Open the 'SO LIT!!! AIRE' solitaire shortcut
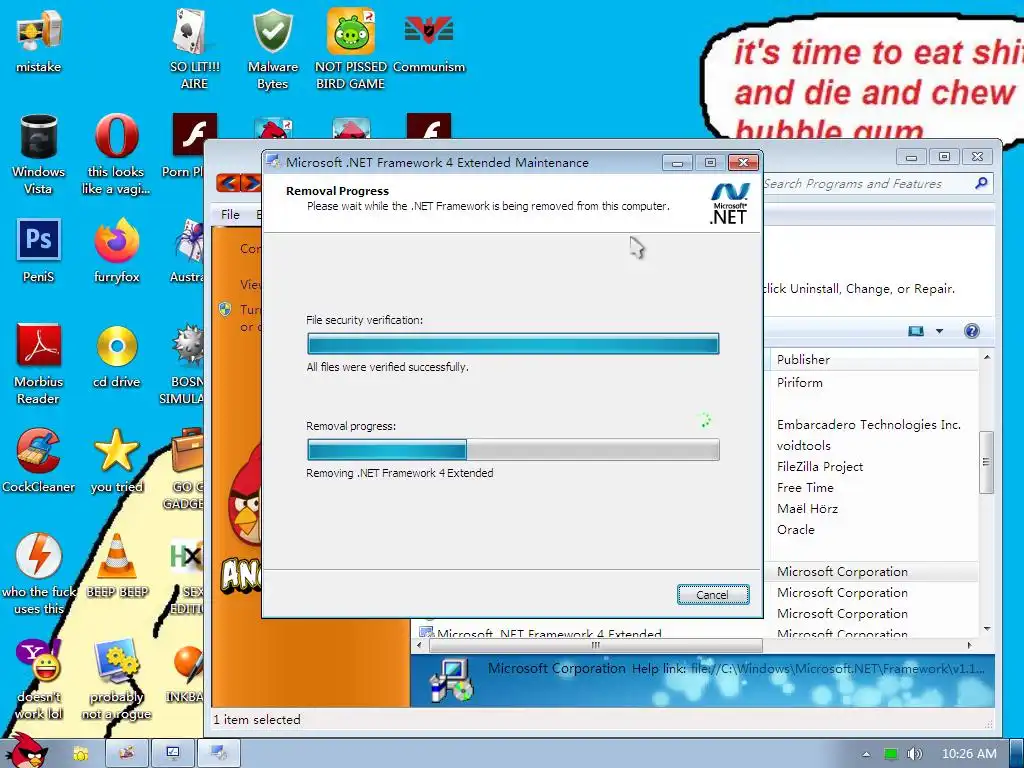The height and width of the screenshot is (768, 1024). click(x=194, y=50)
